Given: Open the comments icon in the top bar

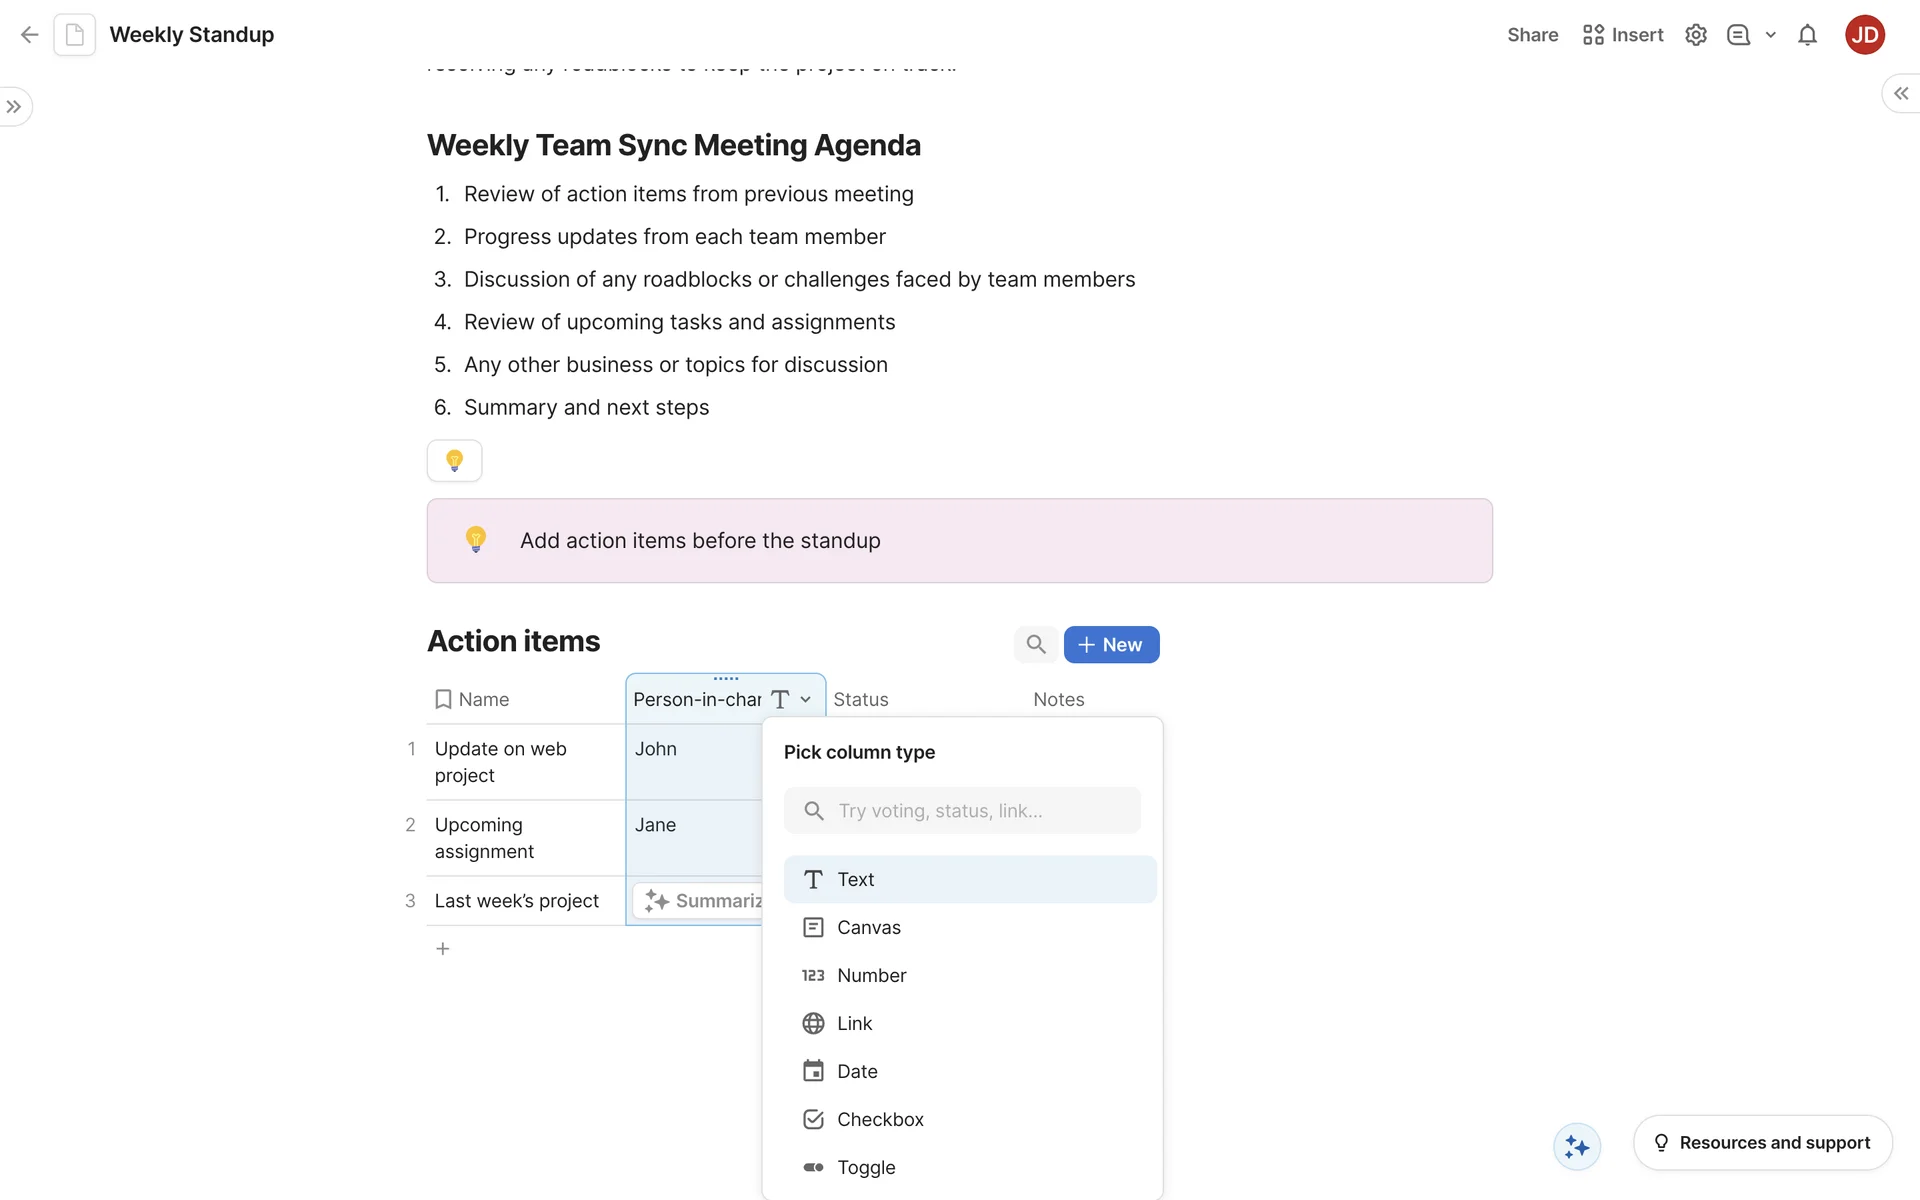Looking at the screenshot, I should click(1738, 35).
